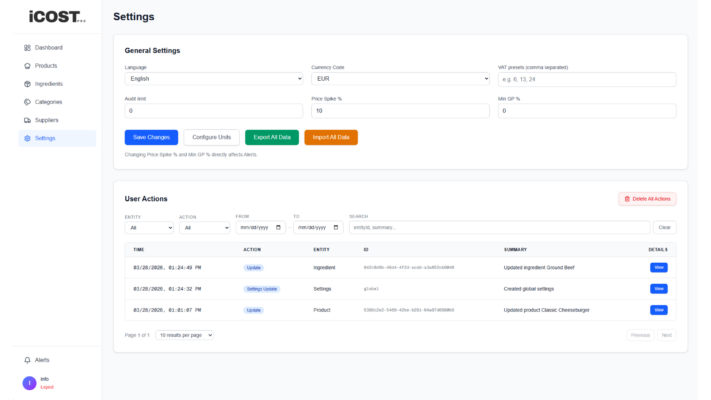
Task: Focus the Price Spike % input
Action: (x=400, y=111)
